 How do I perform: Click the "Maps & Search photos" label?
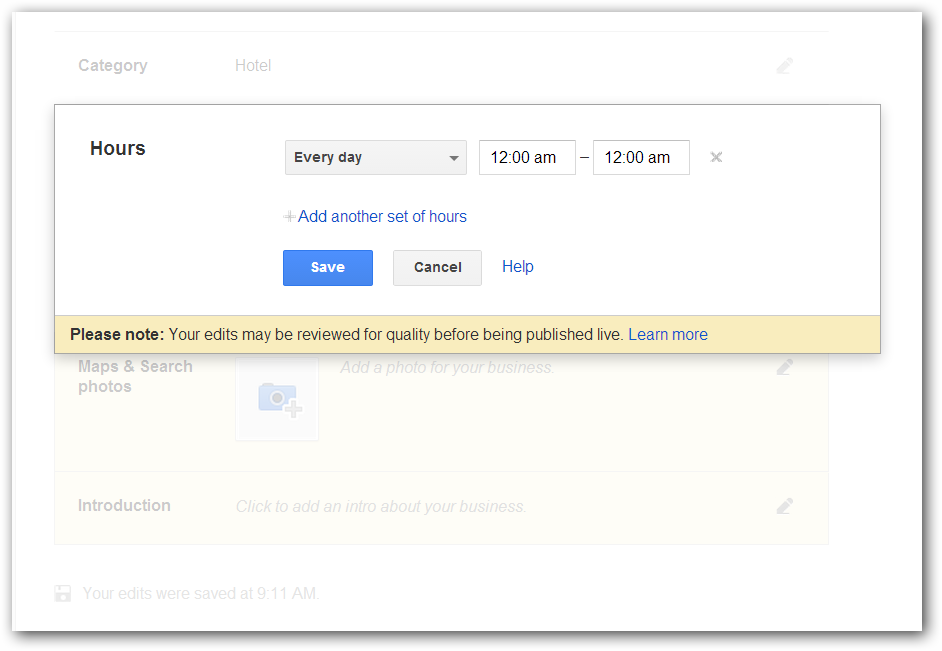pos(135,376)
